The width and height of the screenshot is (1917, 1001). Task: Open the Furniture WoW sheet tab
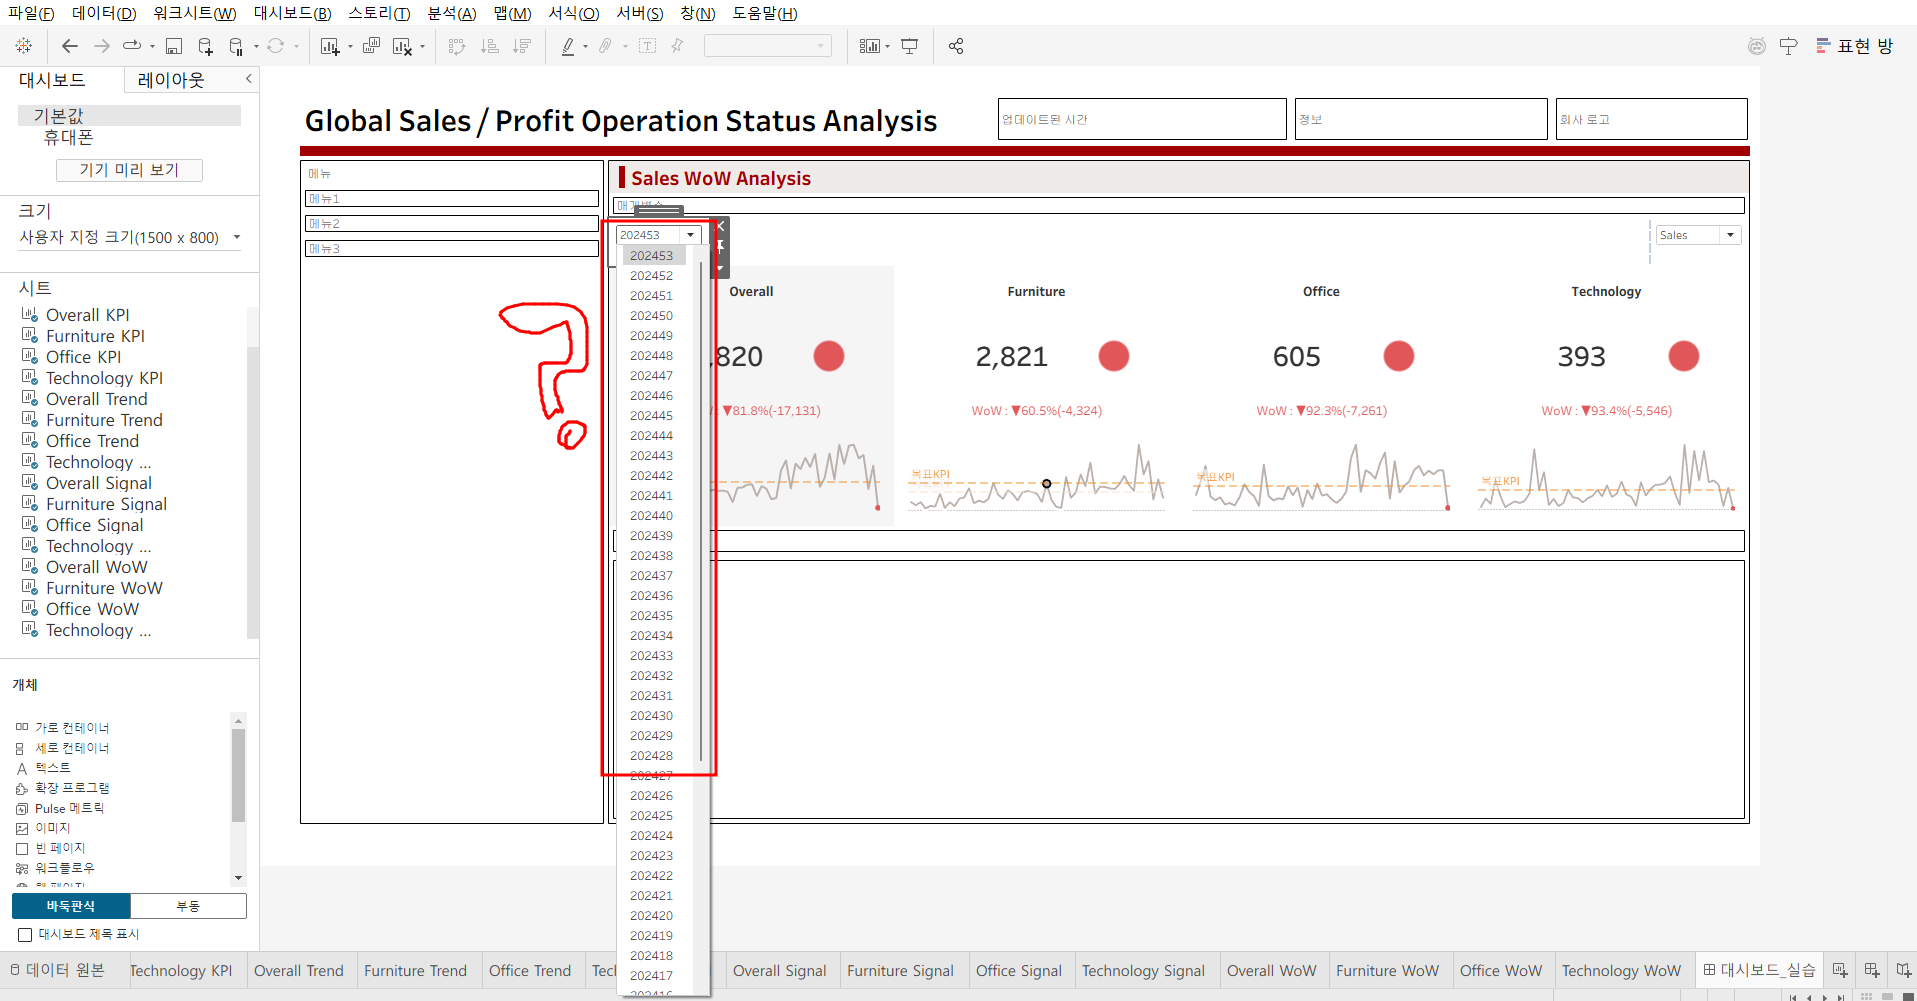[1387, 971]
